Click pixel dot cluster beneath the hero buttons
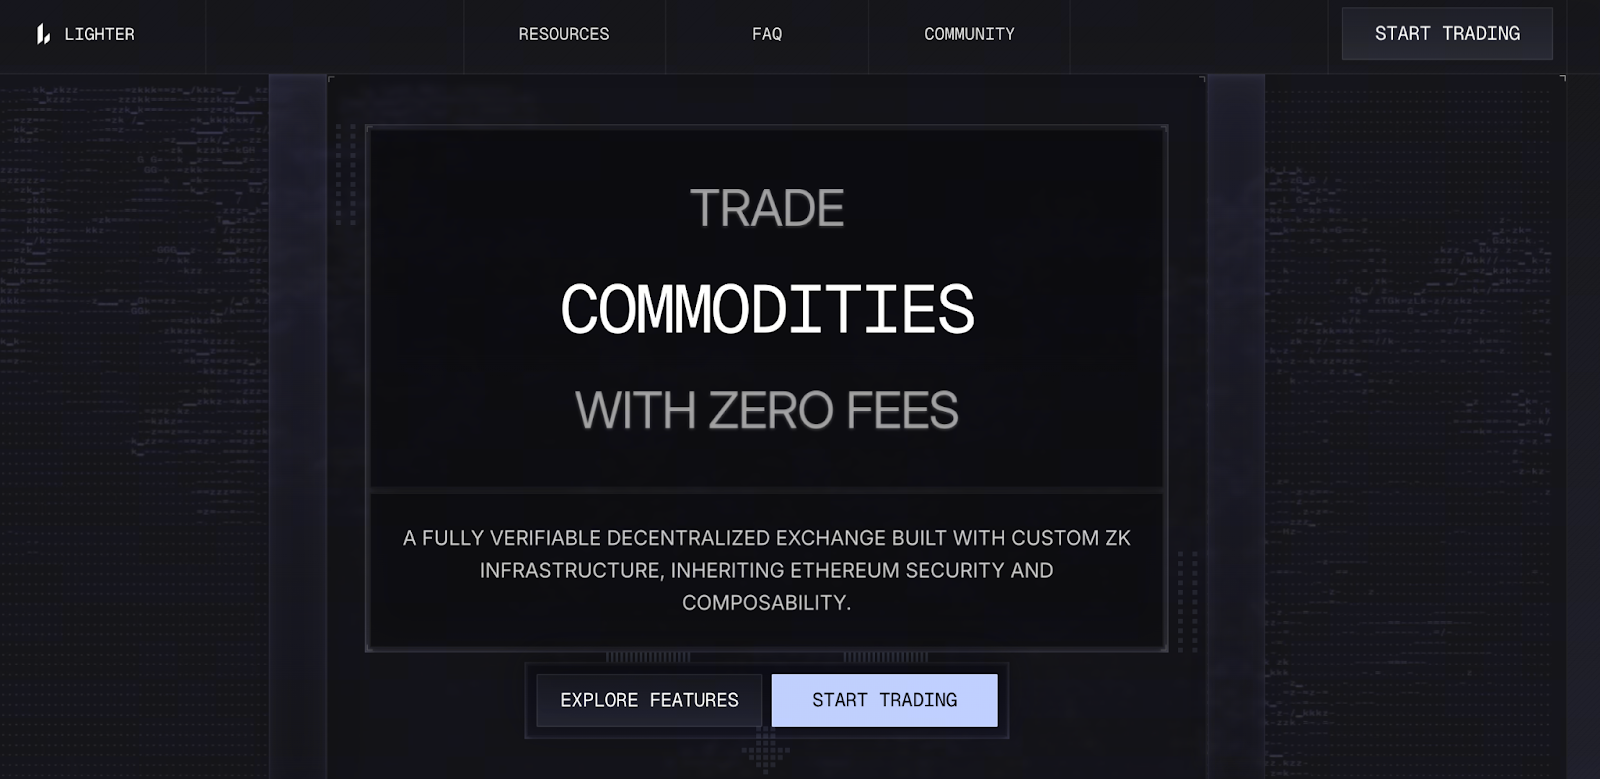Screen dimensions: 1600x779 766,748
